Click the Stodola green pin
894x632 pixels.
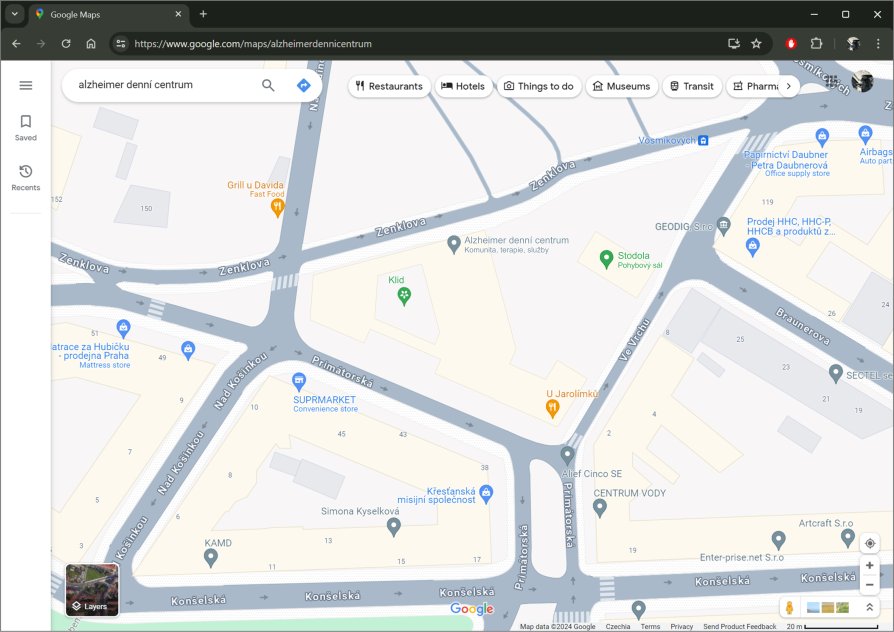click(607, 260)
